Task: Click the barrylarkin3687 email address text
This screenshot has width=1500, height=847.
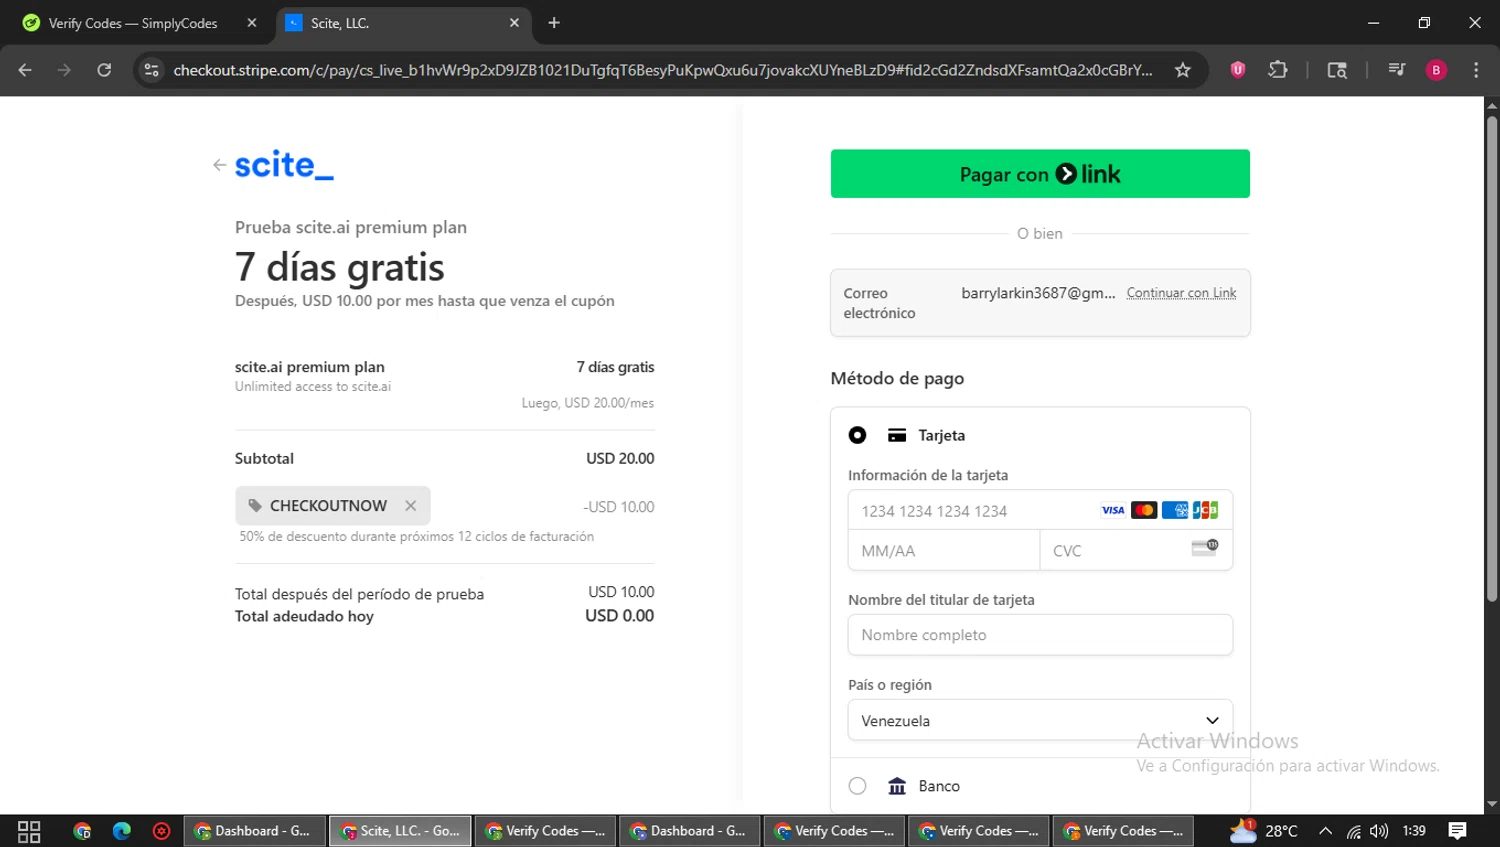Action: [1038, 293]
